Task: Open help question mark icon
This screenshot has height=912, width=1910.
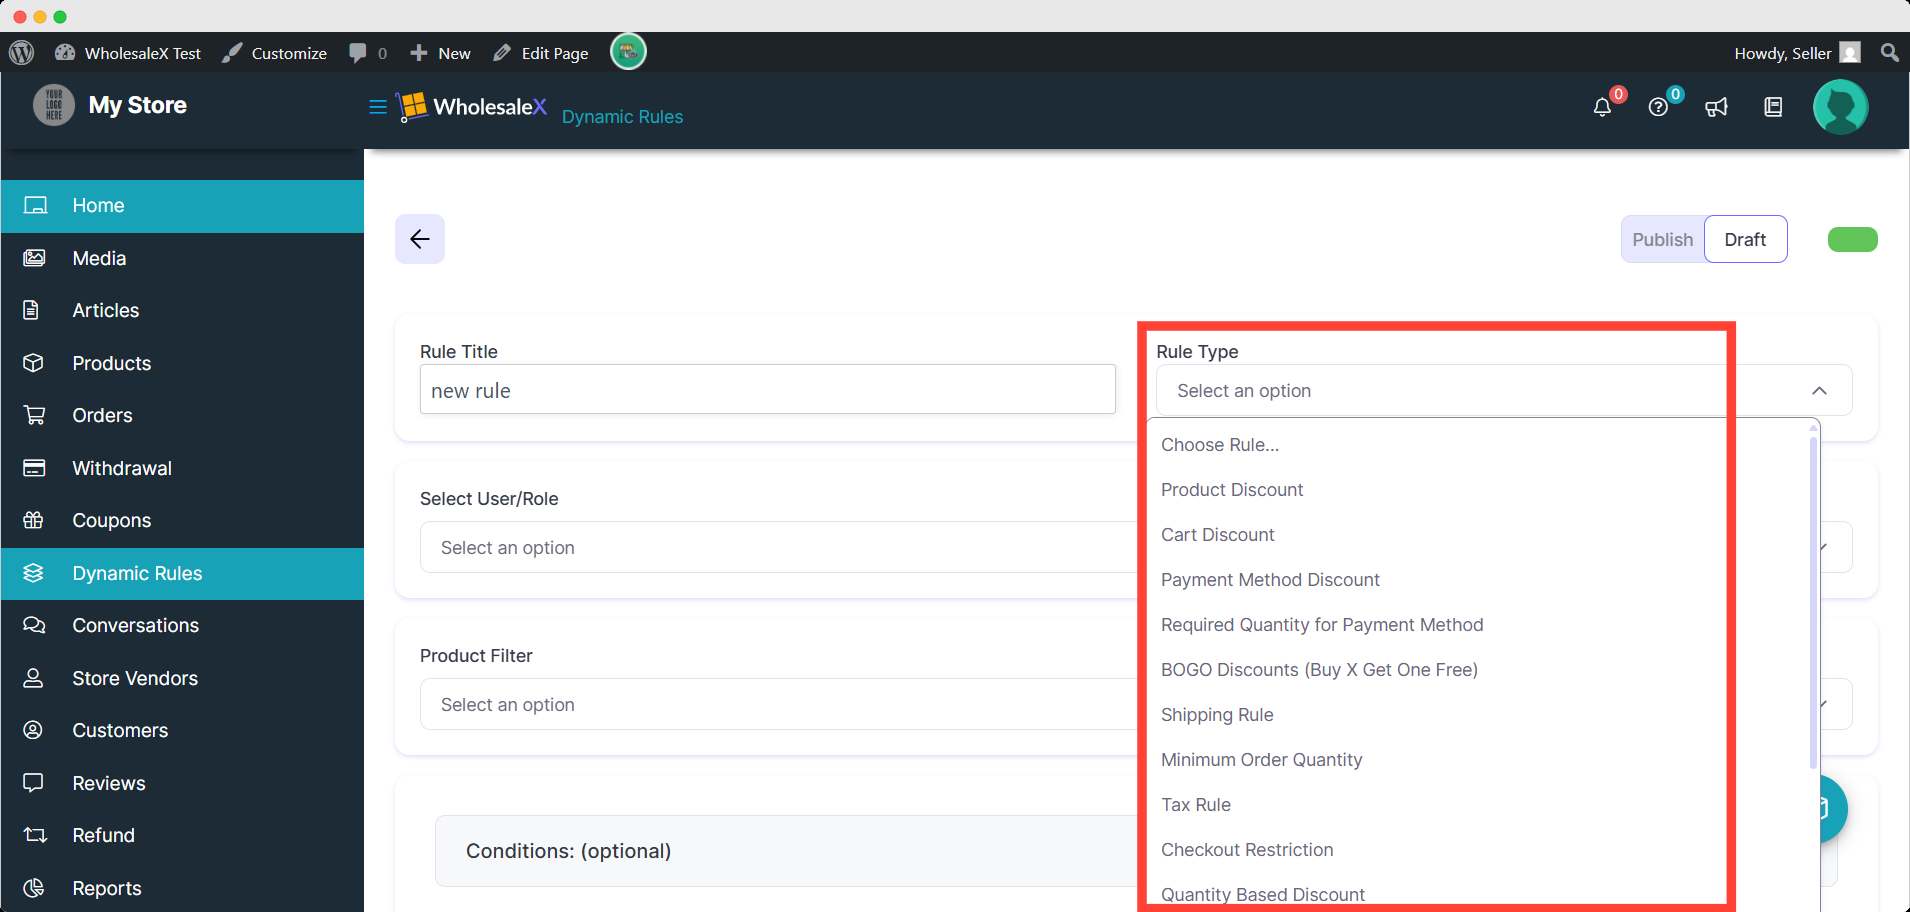Action: point(1658,107)
